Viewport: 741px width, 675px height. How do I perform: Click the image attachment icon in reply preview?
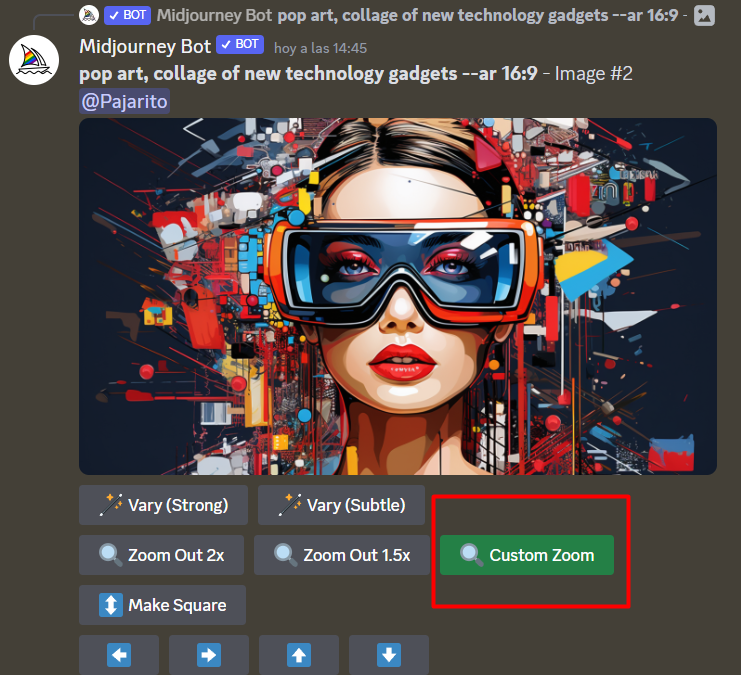704,15
